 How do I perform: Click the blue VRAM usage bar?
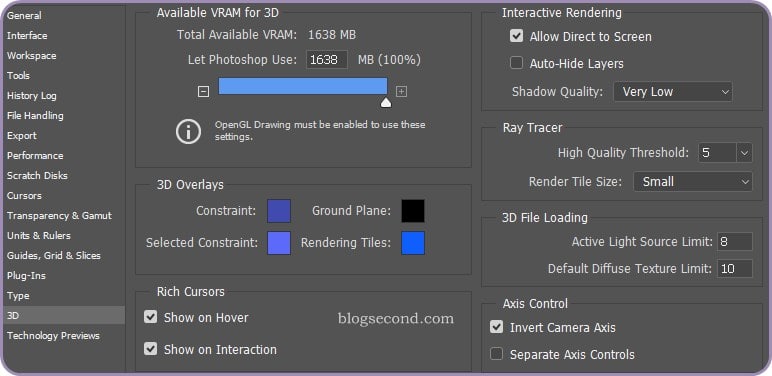pyautogui.click(x=303, y=86)
